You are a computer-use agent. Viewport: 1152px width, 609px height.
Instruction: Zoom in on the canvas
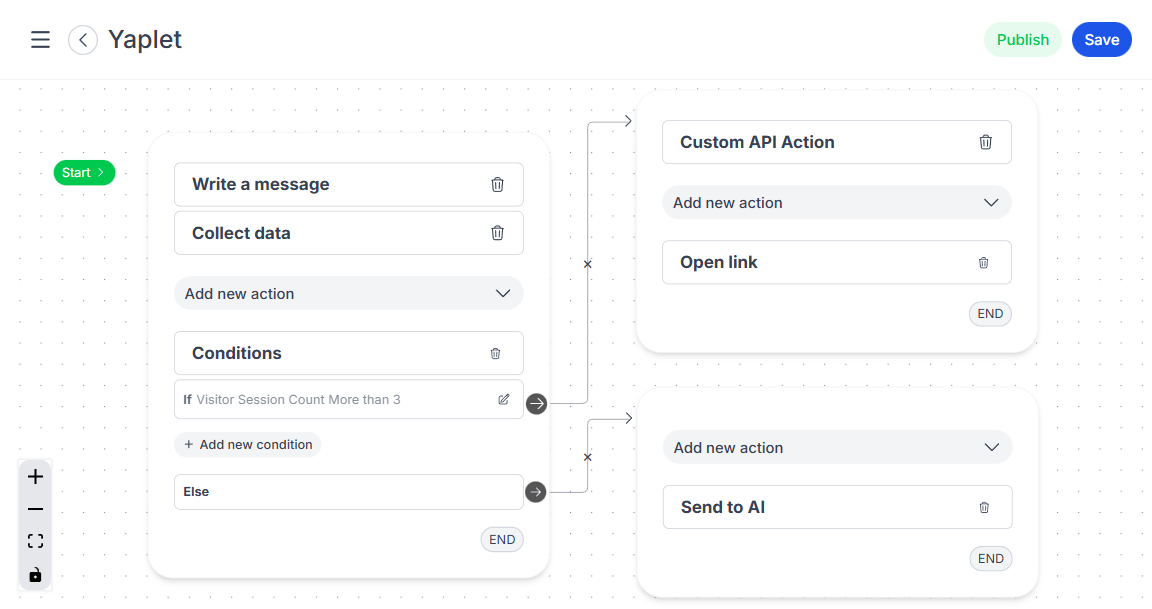(35, 477)
